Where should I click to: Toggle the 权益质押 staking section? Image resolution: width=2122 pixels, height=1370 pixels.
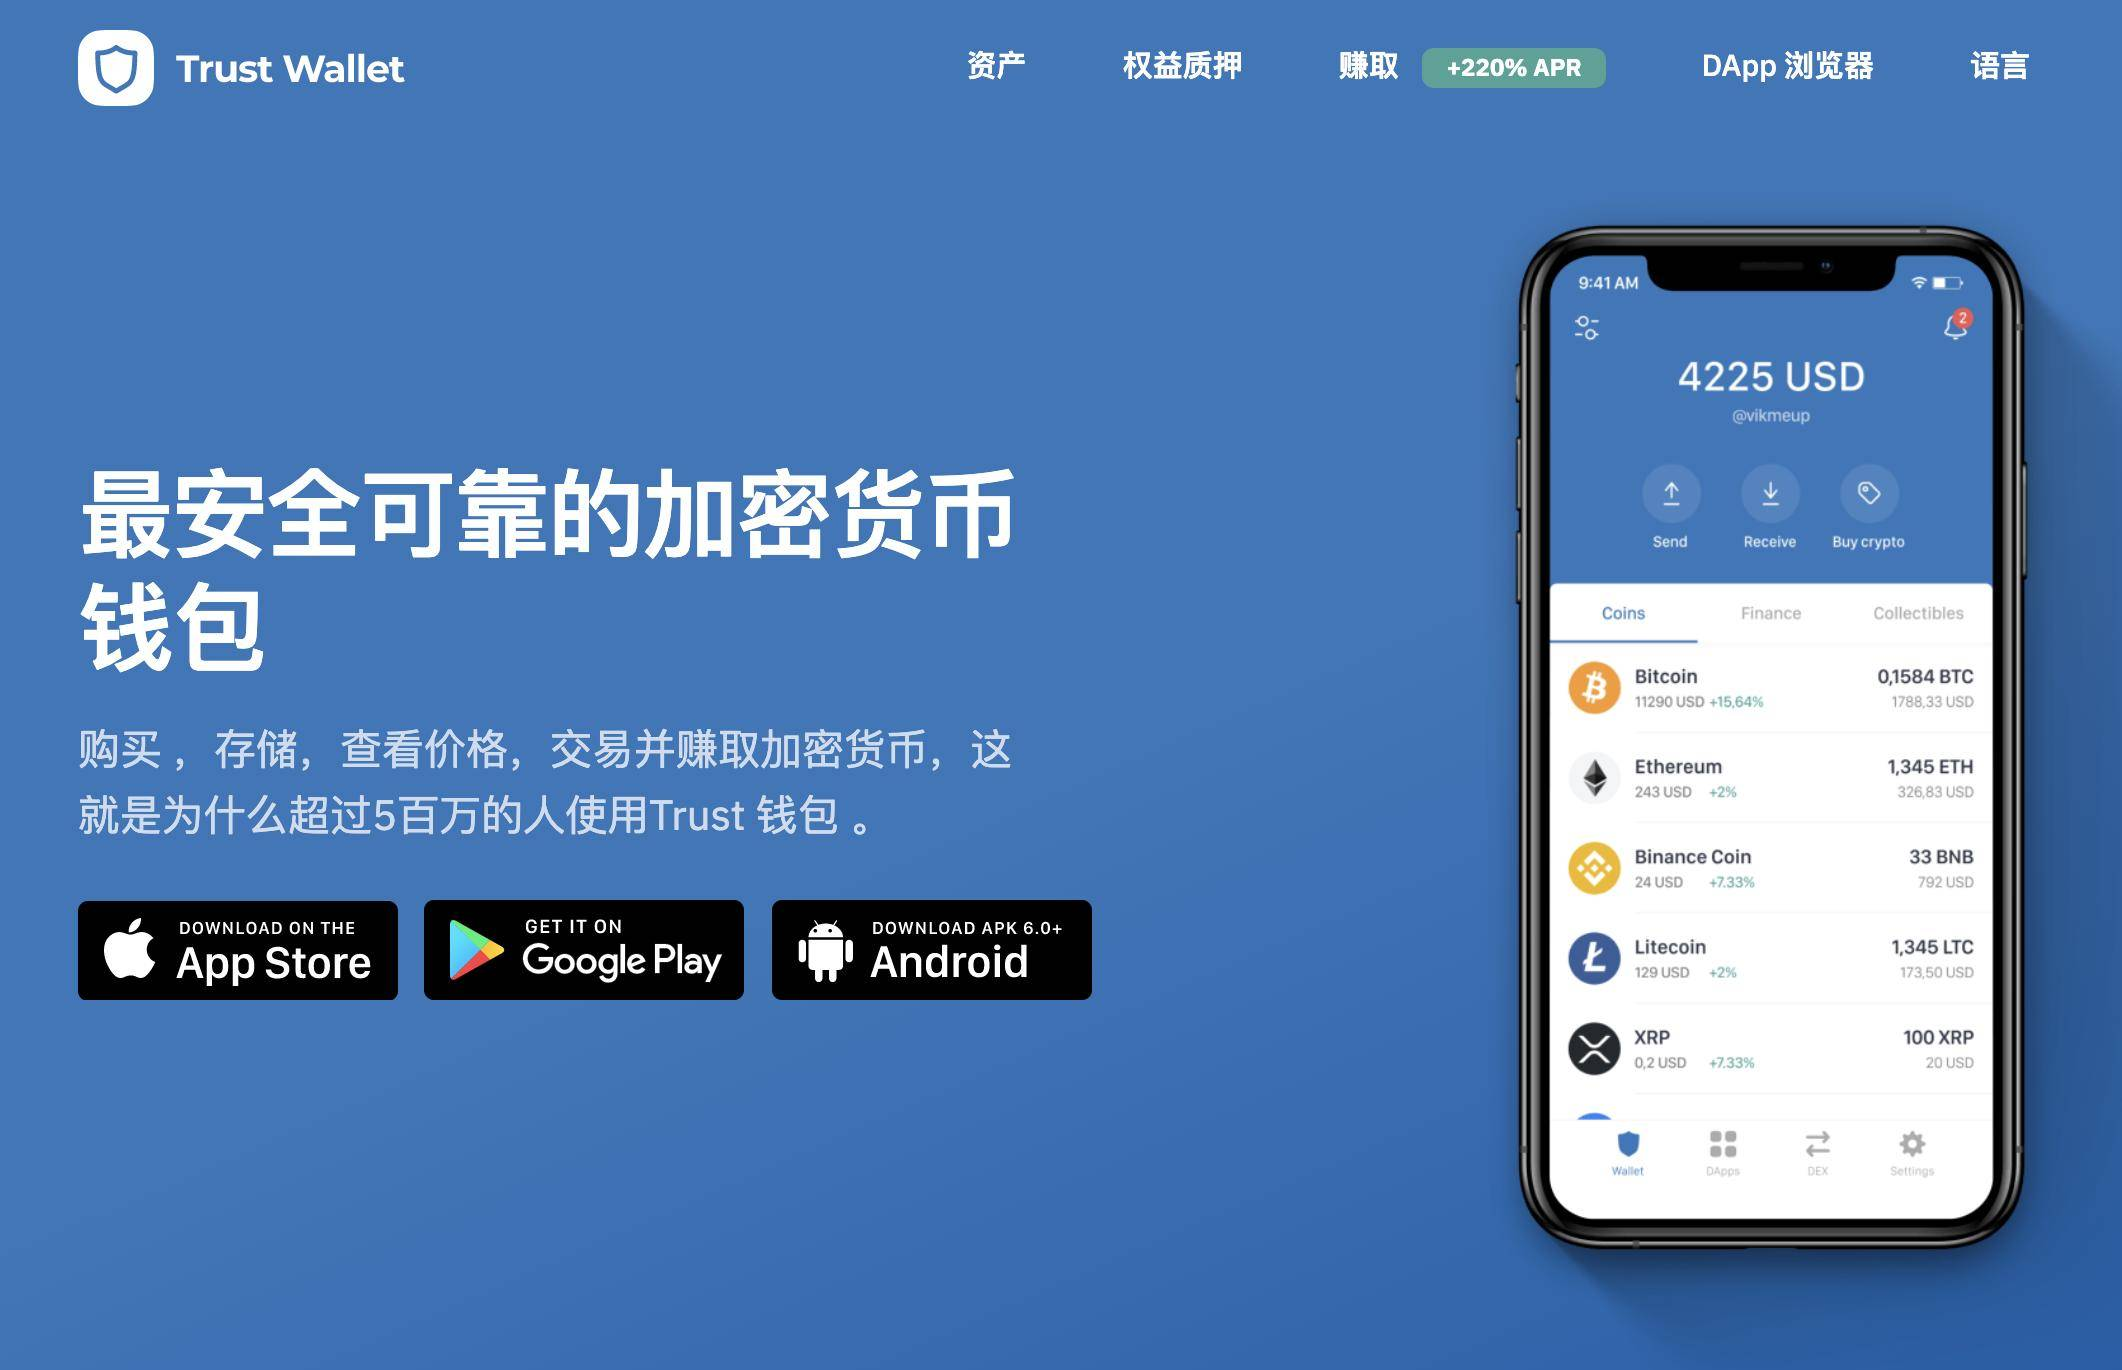pyautogui.click(x=1180, y=63)
